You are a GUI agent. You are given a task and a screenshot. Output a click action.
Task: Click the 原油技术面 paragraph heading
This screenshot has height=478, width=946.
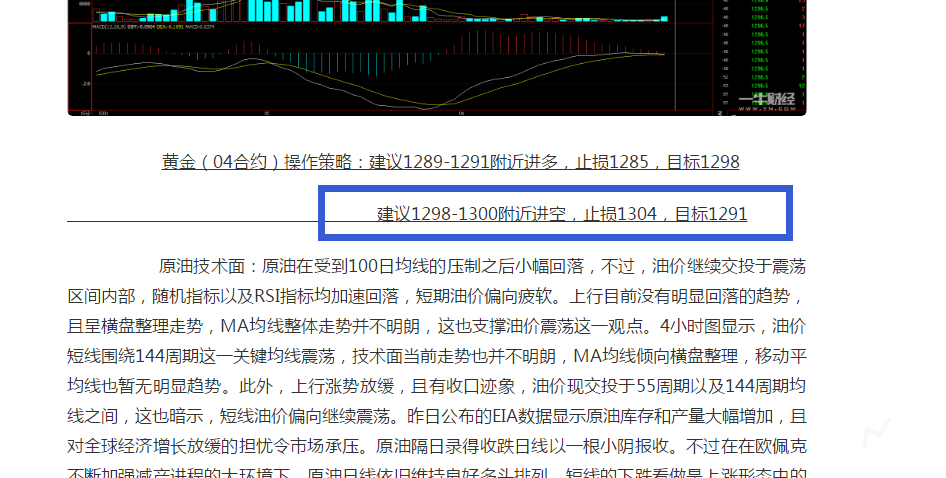205,267
